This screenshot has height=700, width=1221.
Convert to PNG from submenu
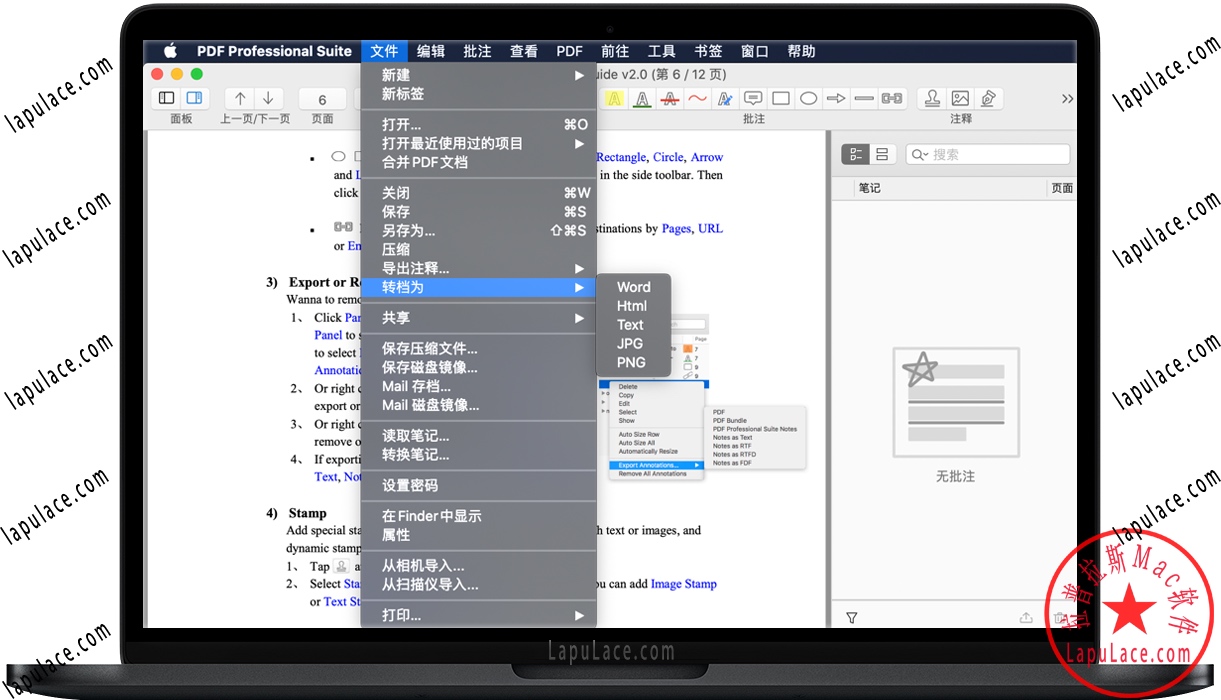634,363
